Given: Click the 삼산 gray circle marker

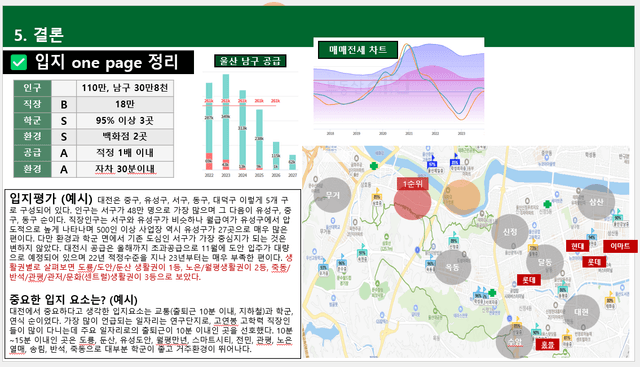Looking at the screenshot, I should pos(596,202).
